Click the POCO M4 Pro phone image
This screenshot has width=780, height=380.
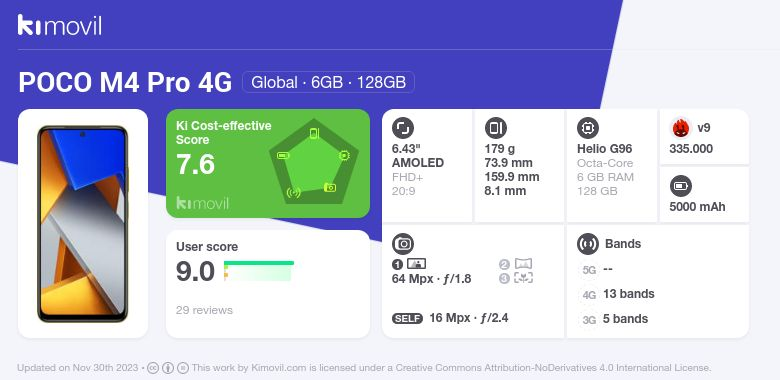coord(83,224)
